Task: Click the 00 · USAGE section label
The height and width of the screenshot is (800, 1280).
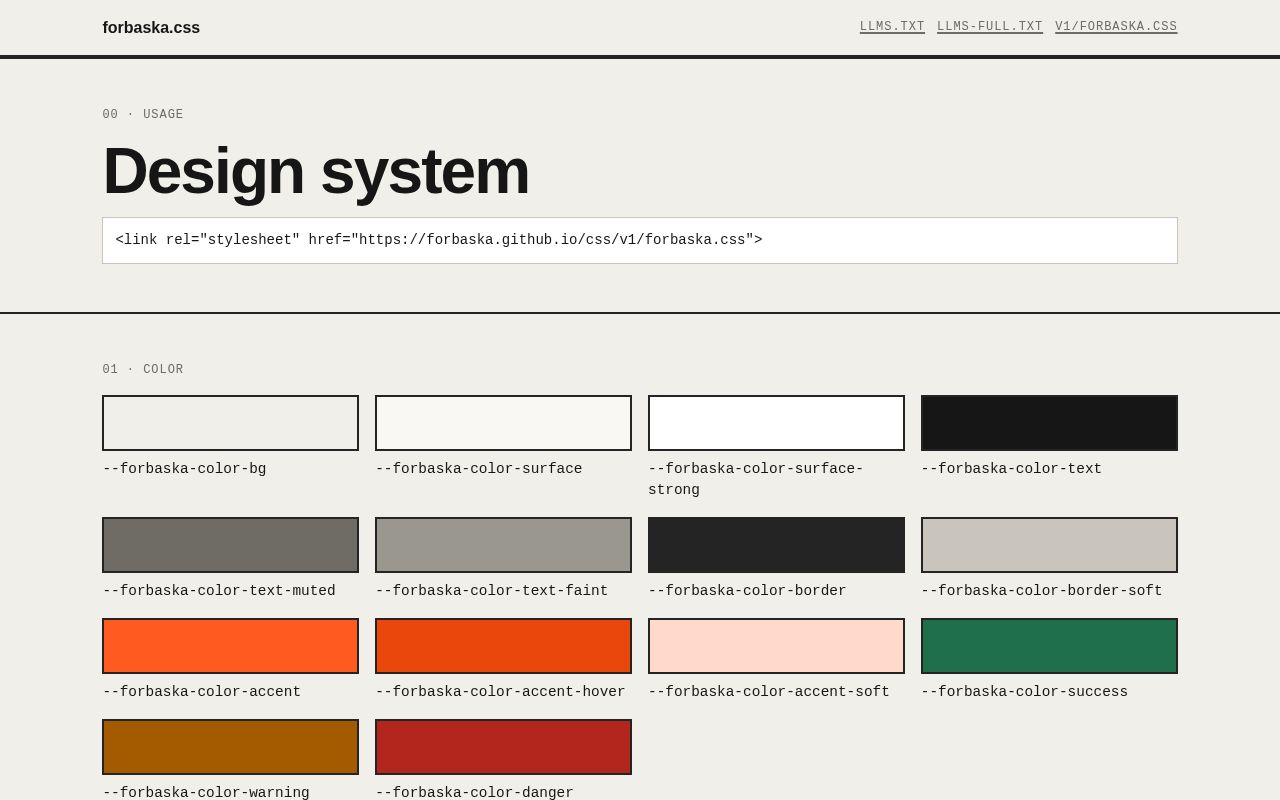Action: coord(143,115)
